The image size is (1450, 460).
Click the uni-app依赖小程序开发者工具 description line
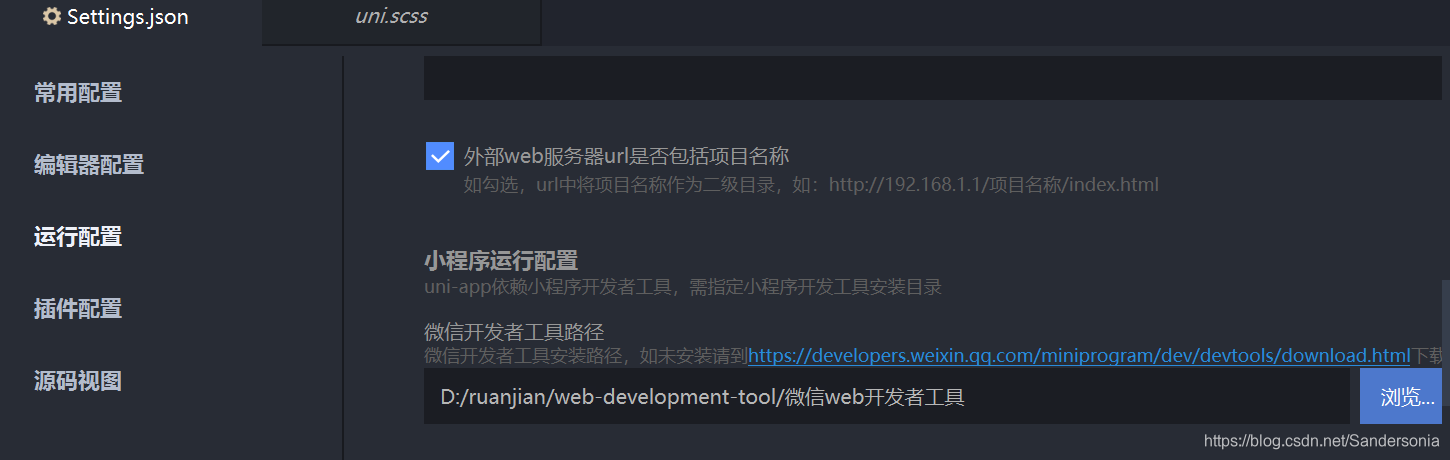(683, 287)
